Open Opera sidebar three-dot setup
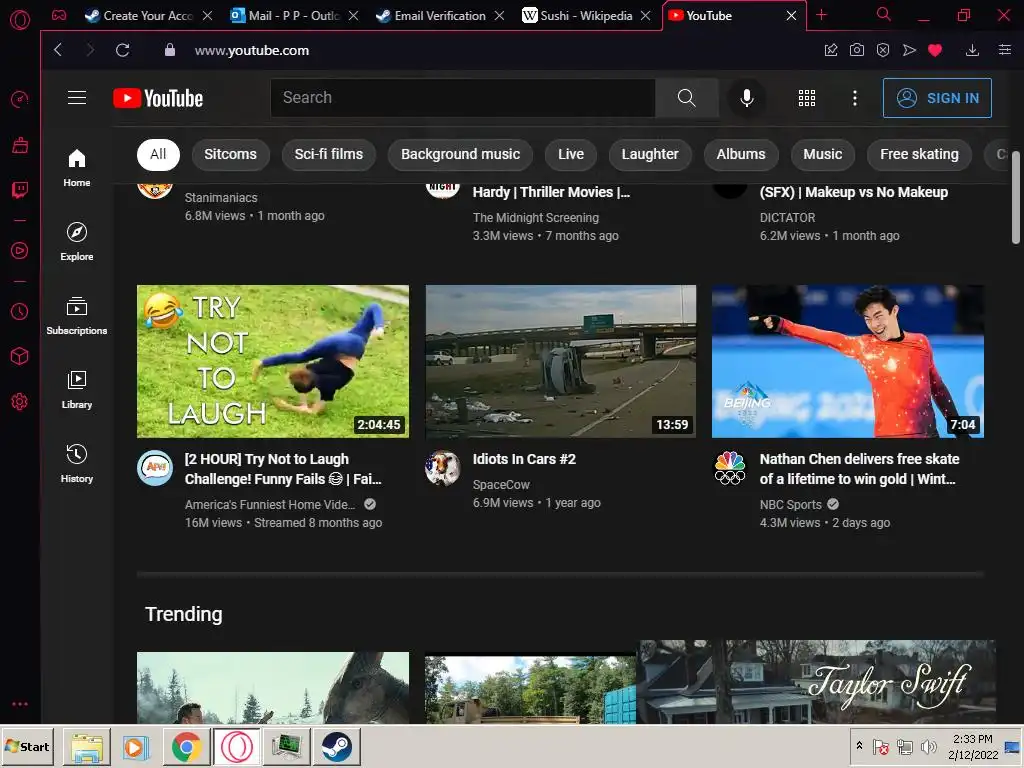 20,704
